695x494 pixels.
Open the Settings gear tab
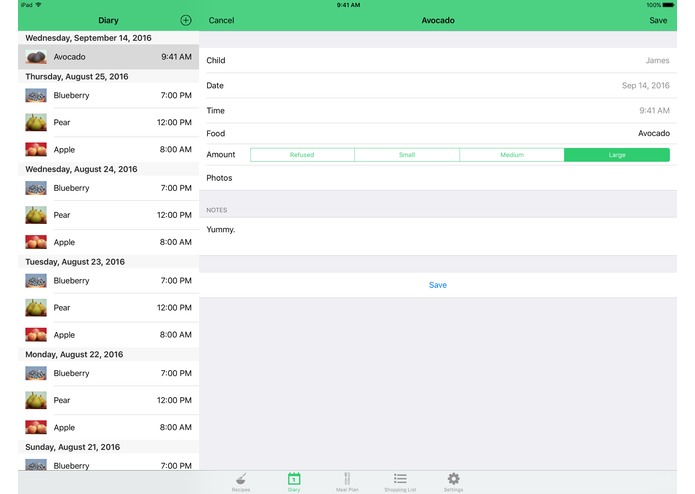coord(453,482)
